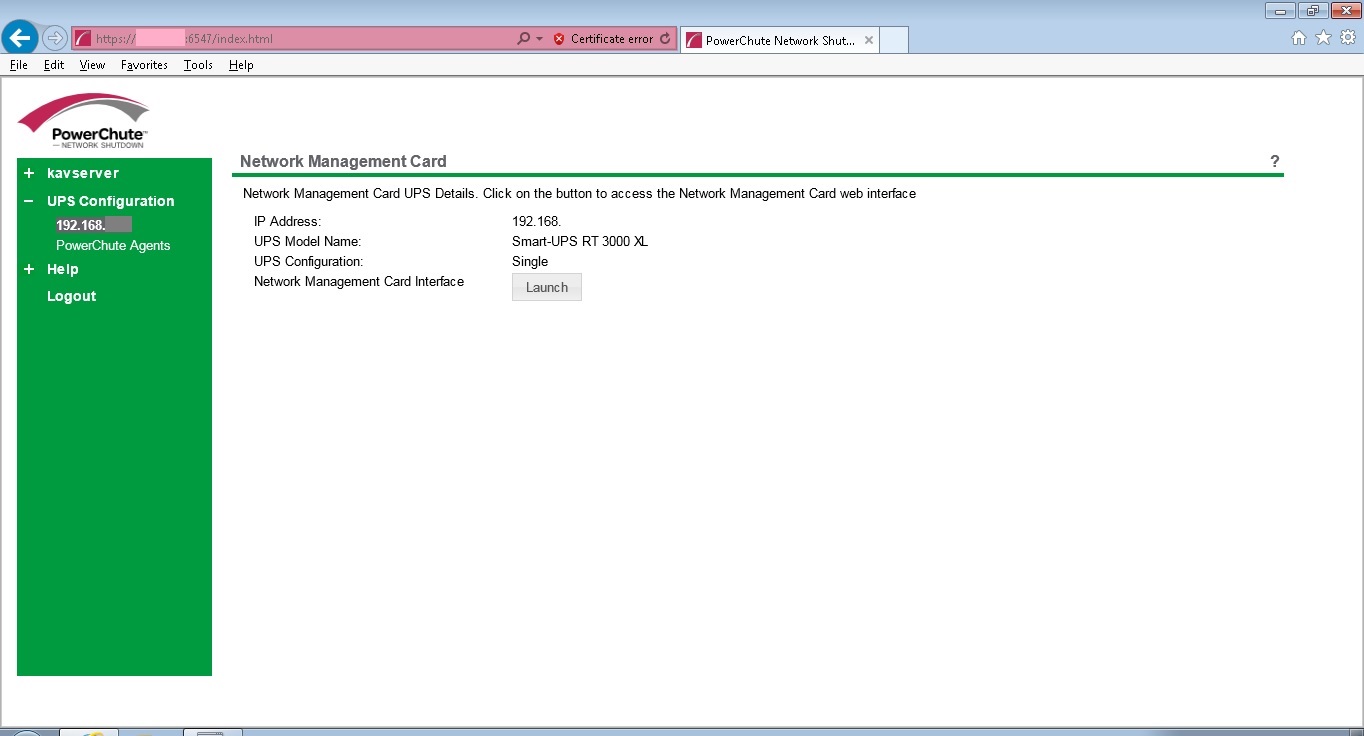Screen dimensions: 1364x736
Task: Expand the kavserver plus icon
Action: [x=29, y=173]
